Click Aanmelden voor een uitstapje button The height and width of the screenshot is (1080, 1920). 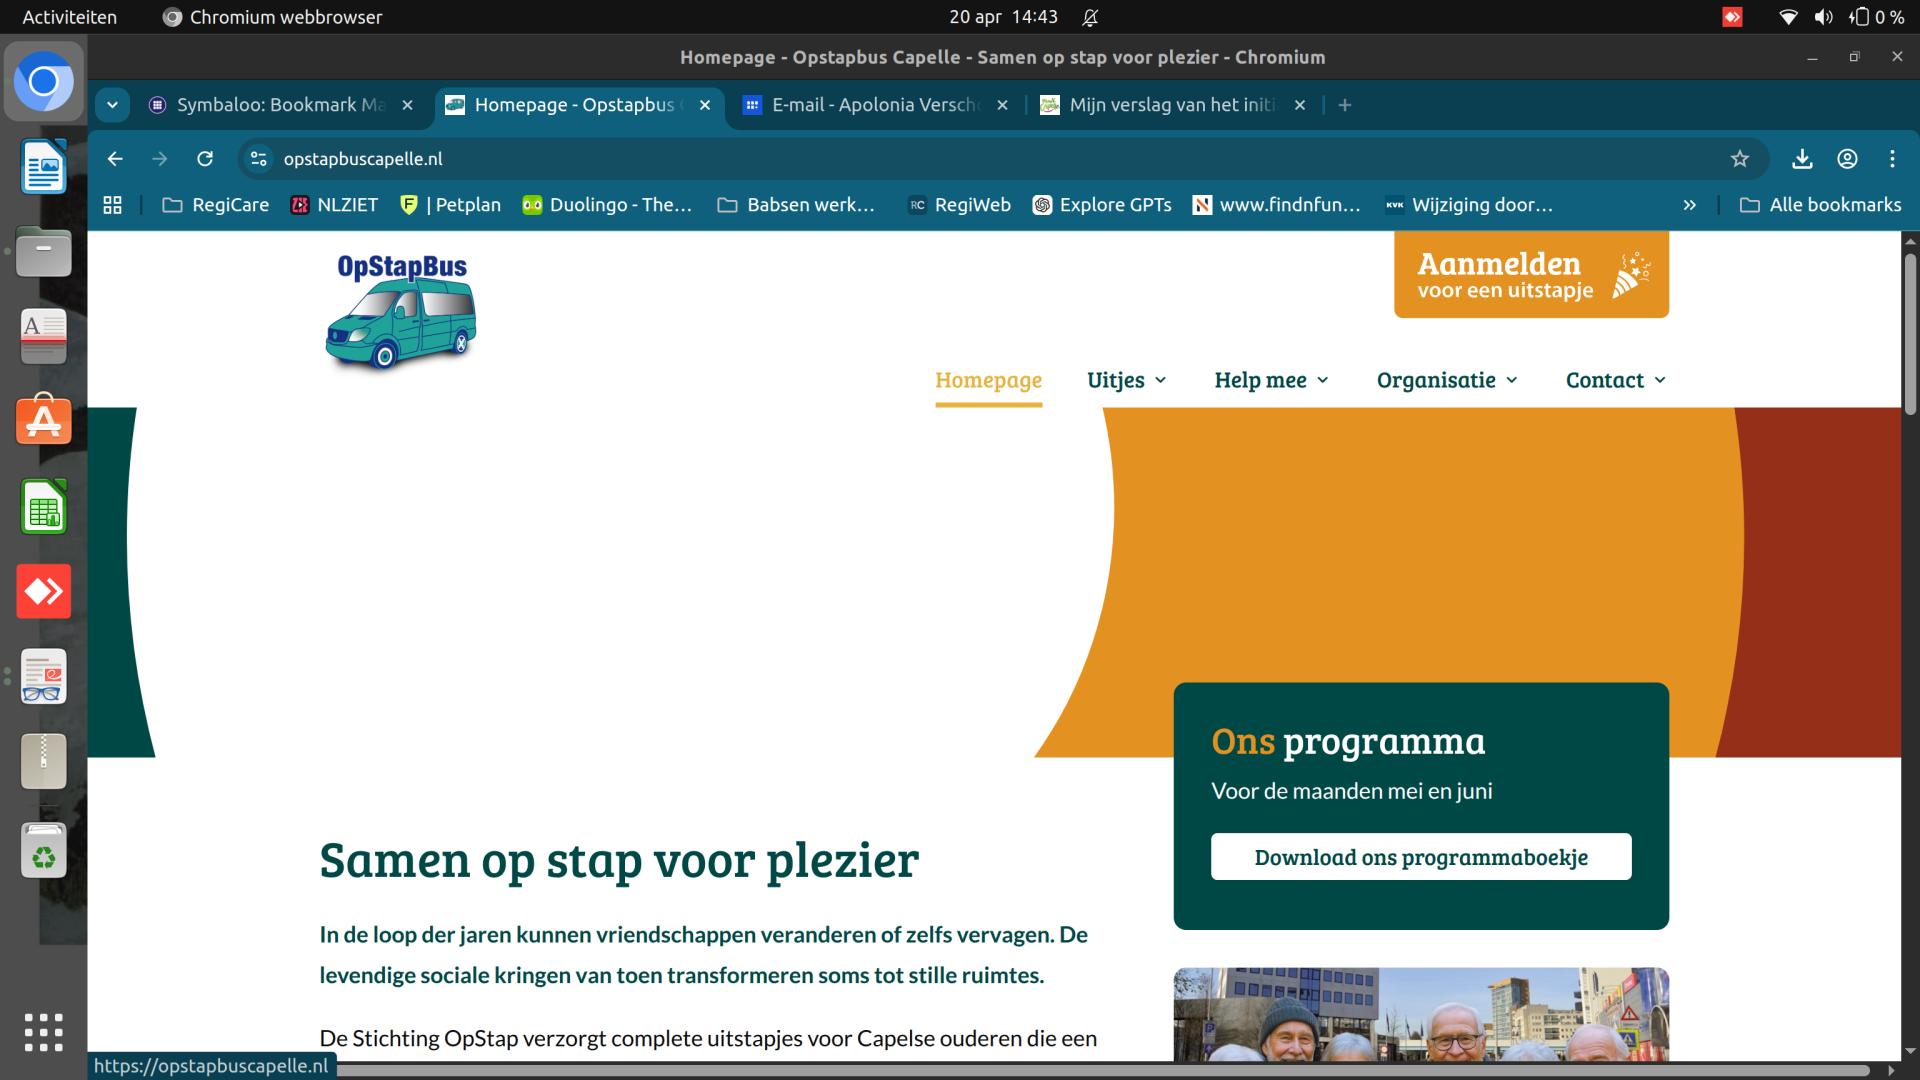1531,275
